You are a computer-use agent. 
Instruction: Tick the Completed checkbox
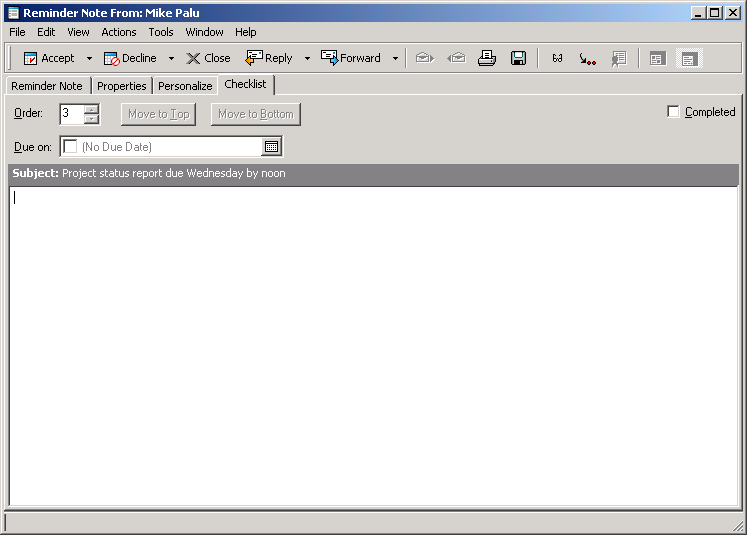coord(673,112)
